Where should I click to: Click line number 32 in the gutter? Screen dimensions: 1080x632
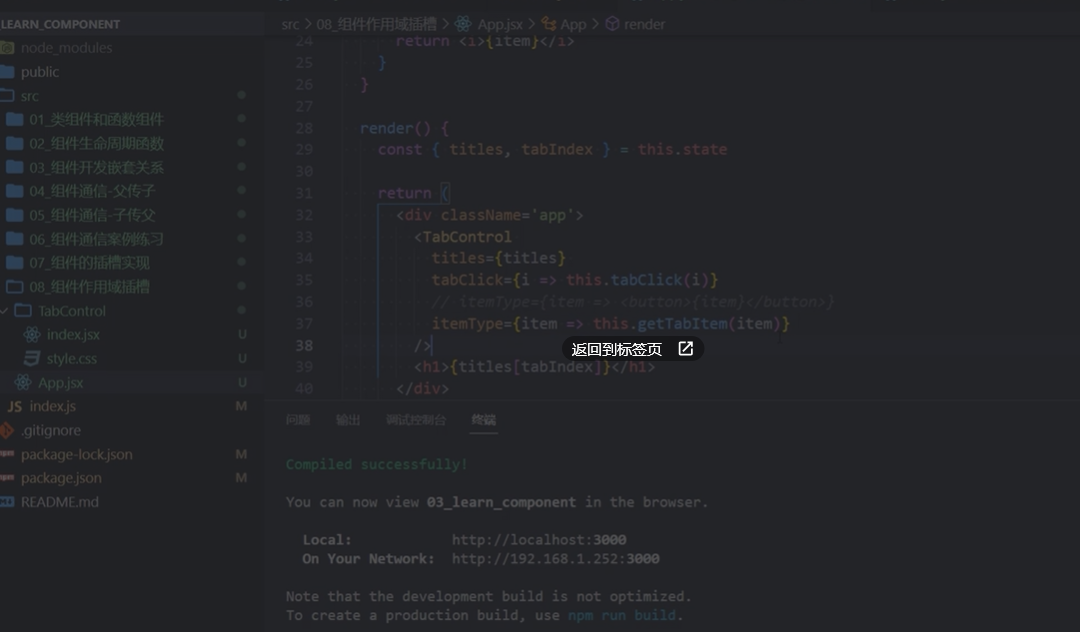(304, 215)
